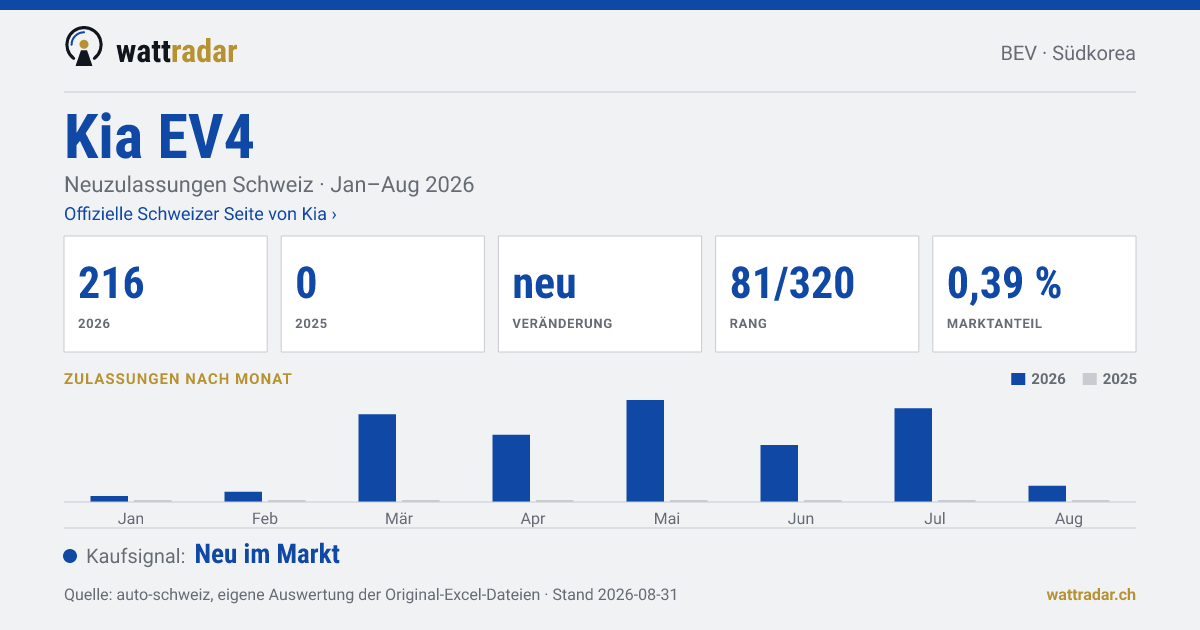Click the 'Quelle: auto-schweiz' source note

pyautogui.click(x=371, y=594)
